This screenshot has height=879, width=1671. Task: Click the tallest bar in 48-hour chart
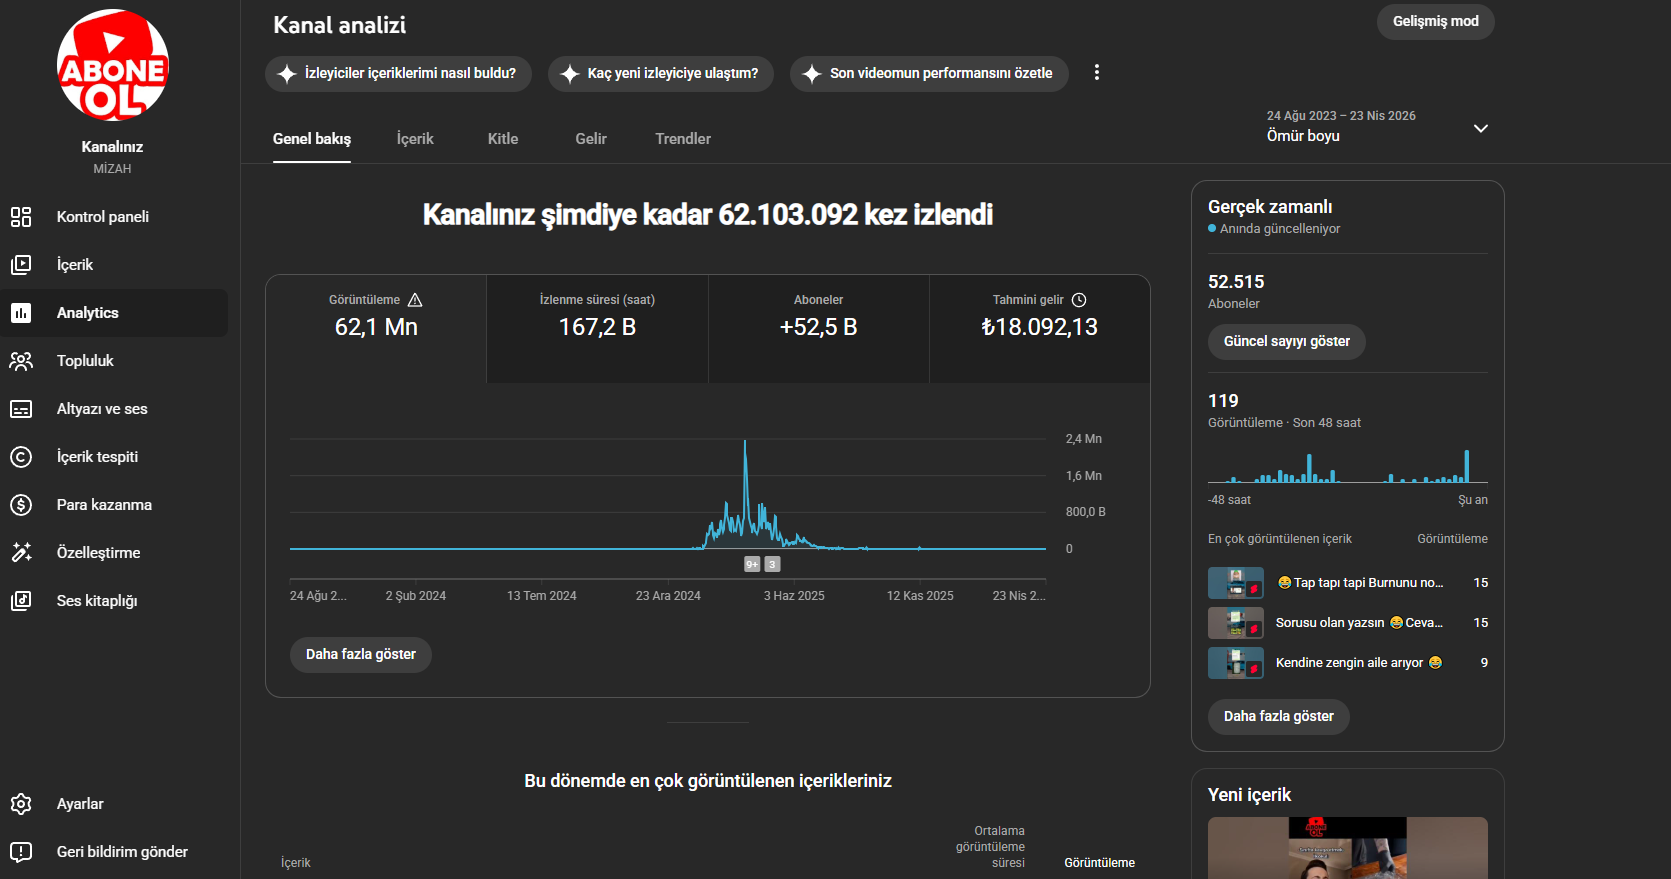pos(1467,467)
